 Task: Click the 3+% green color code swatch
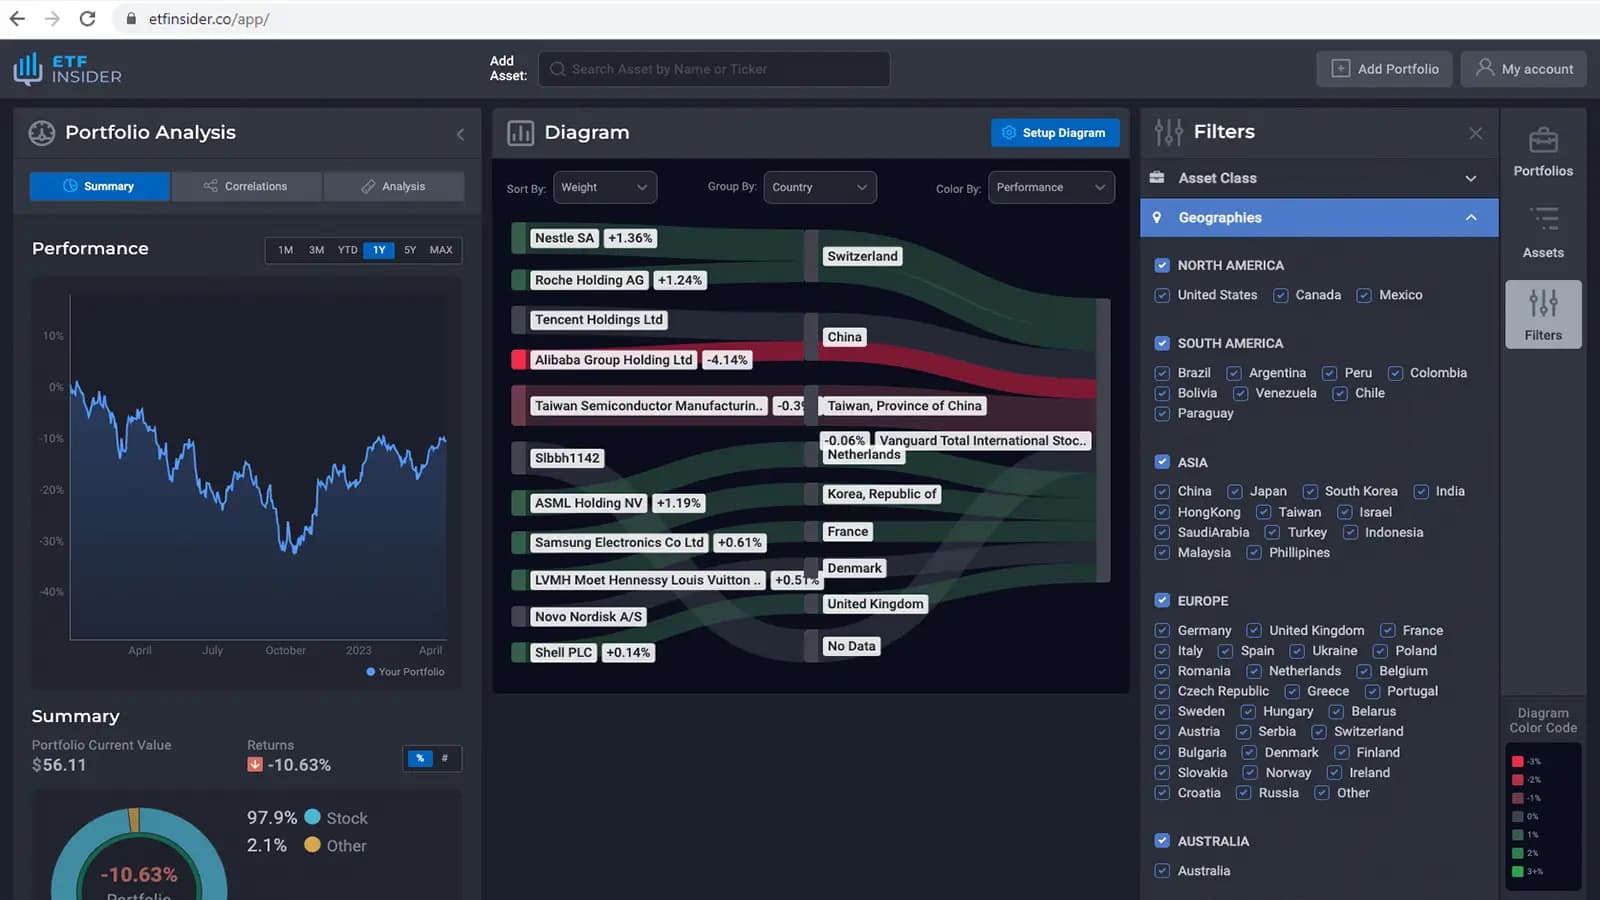click(x=1518, y=871)
